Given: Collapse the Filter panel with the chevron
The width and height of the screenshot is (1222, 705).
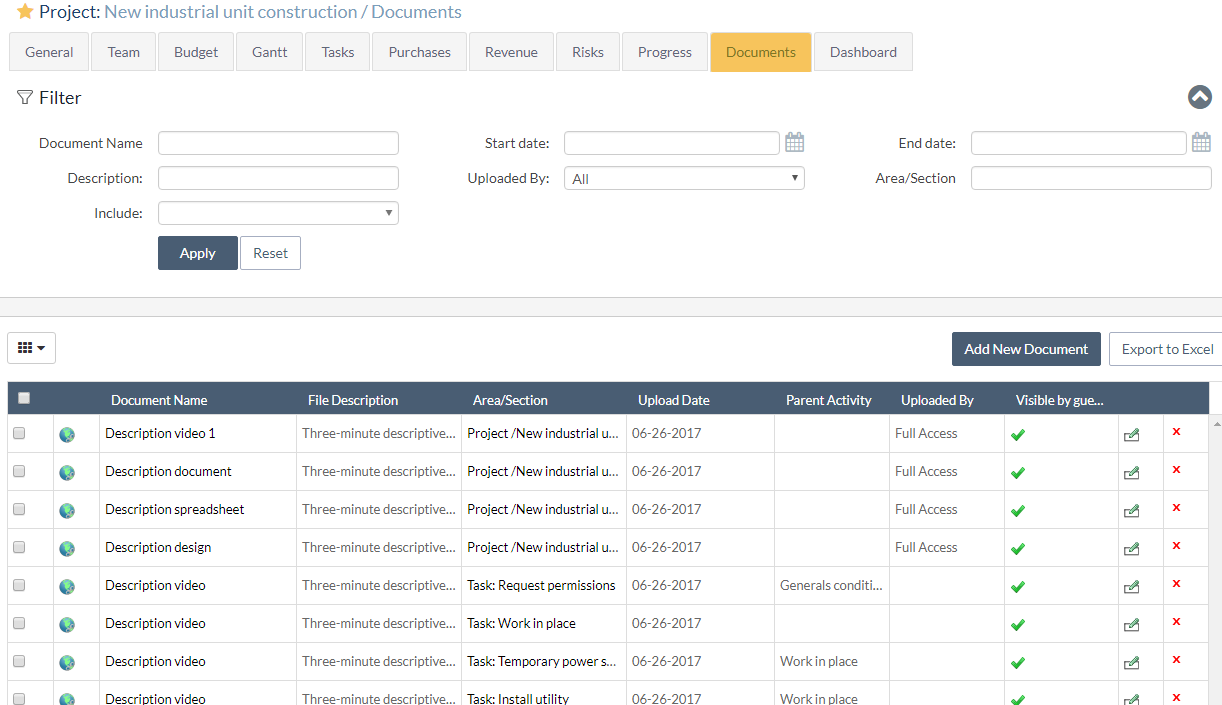Looking at the screenshot, I should tap(1199, 96).
